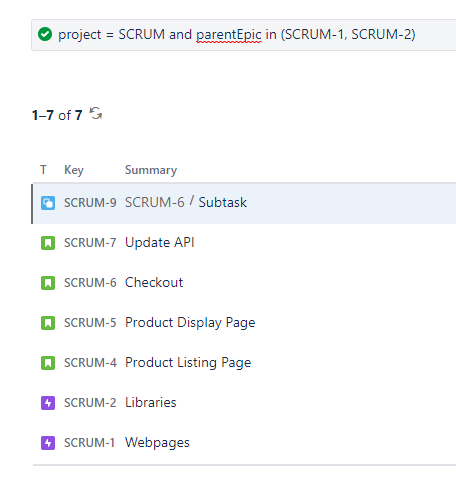
Task: Click the subtask type icon for SCRUM-9
Action: tap(48, 203)
